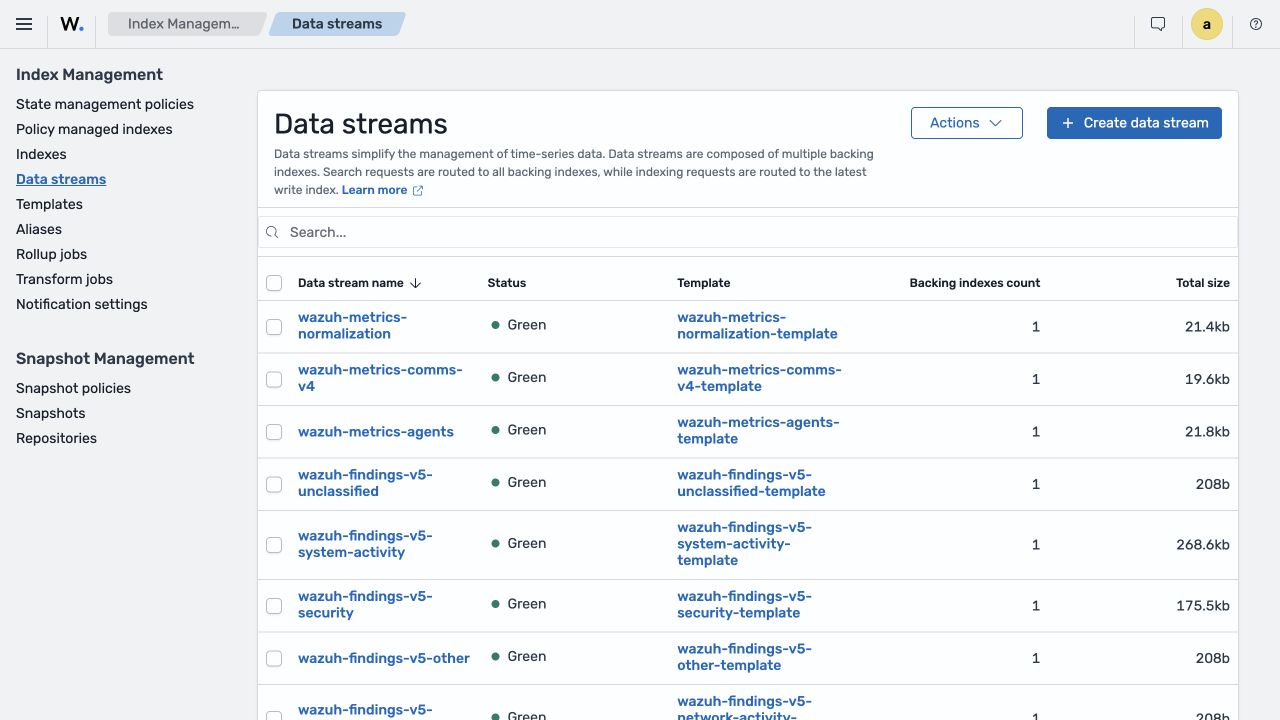Click the Template column header
This screenshot has width=1280, height=720.
(704, 283)
